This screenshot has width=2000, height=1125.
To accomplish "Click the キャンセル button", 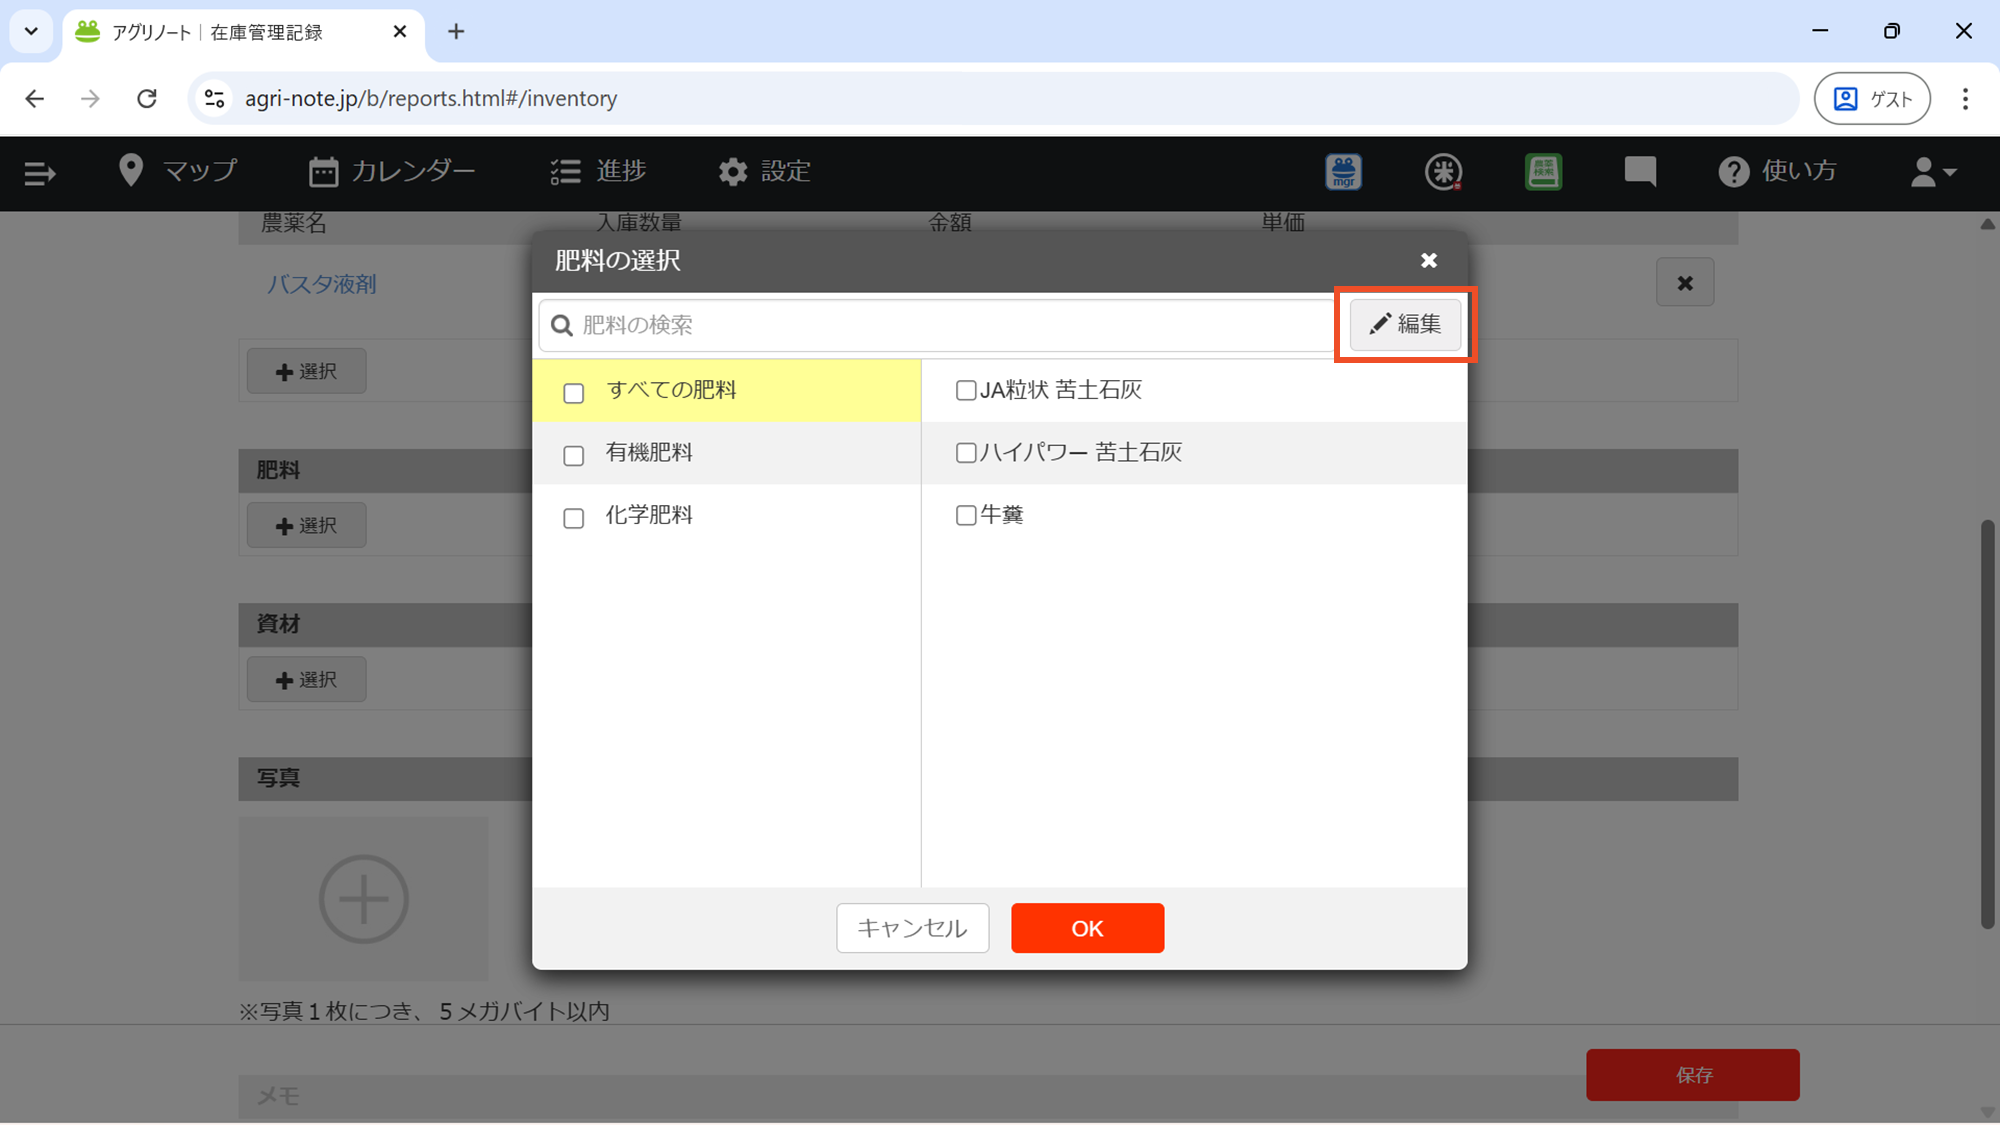I will 912,928.
